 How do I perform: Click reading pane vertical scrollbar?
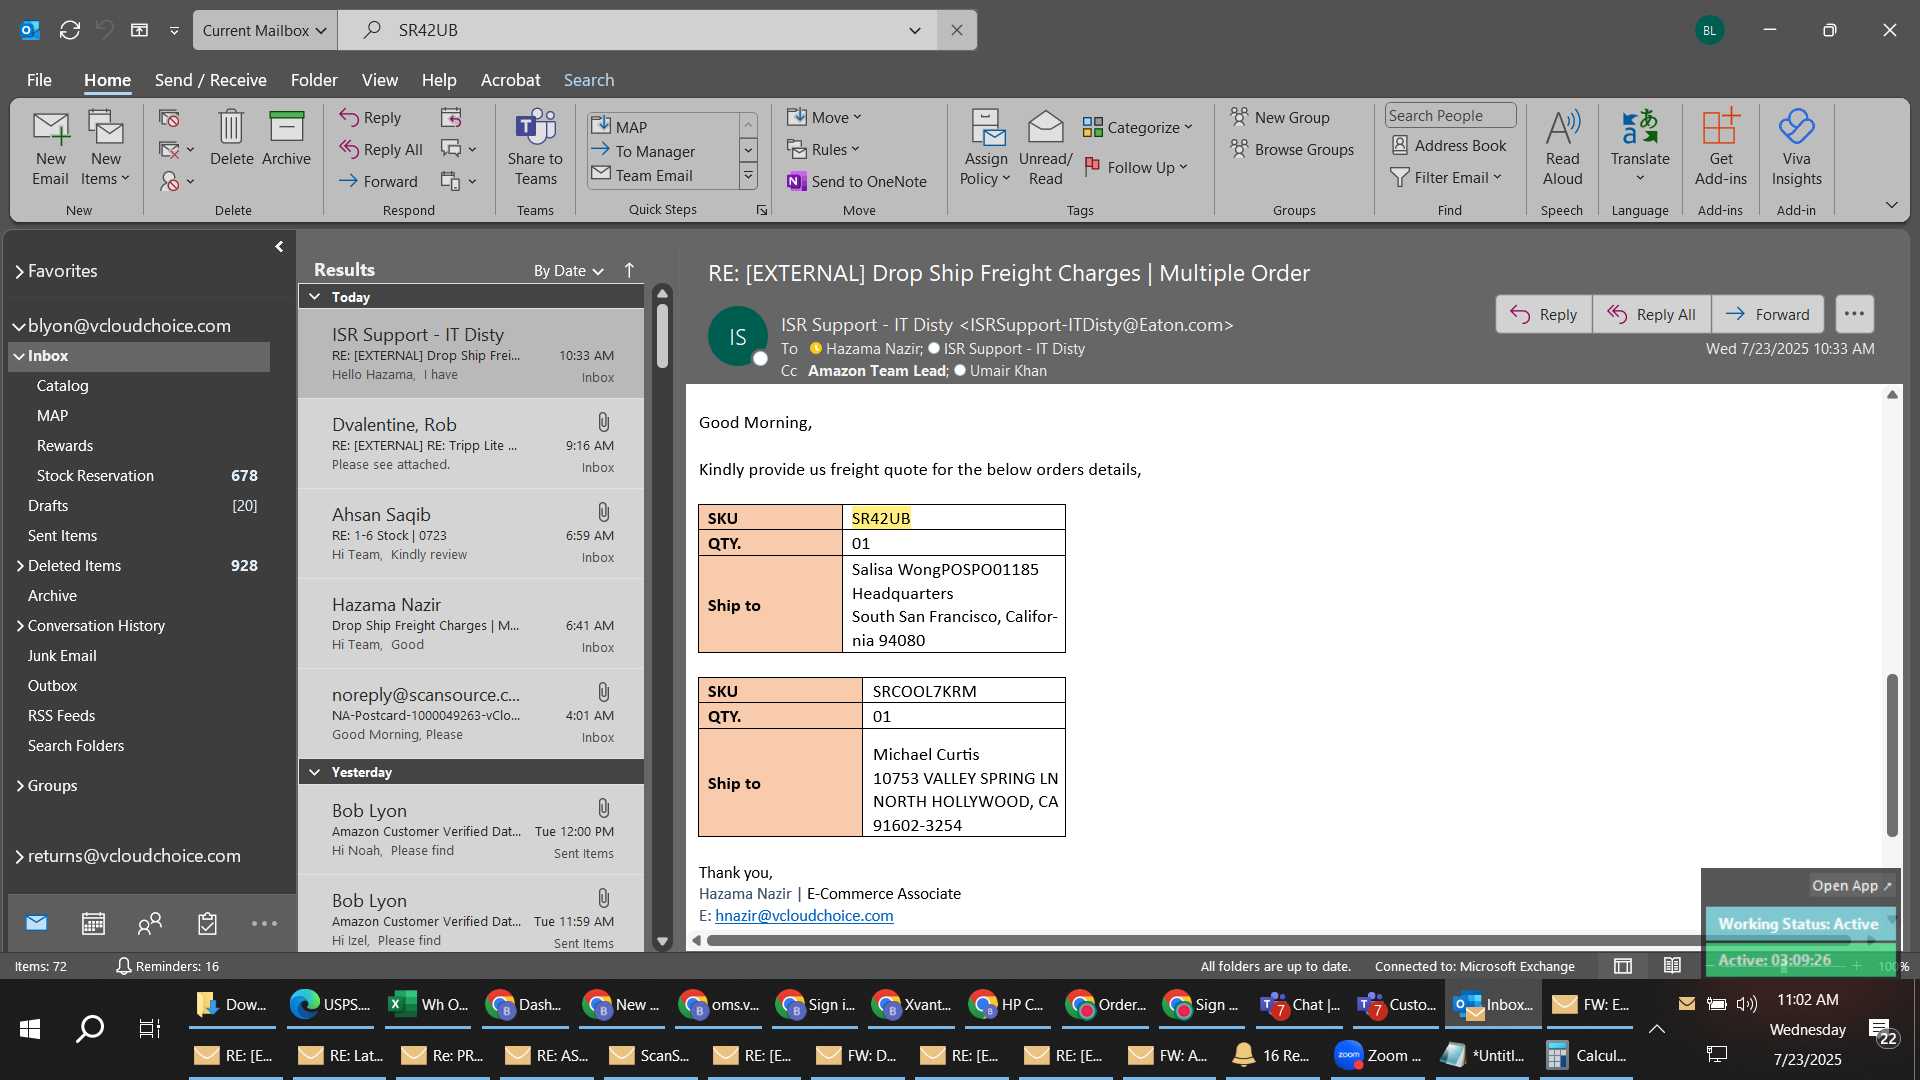(x=1891, y=755)
